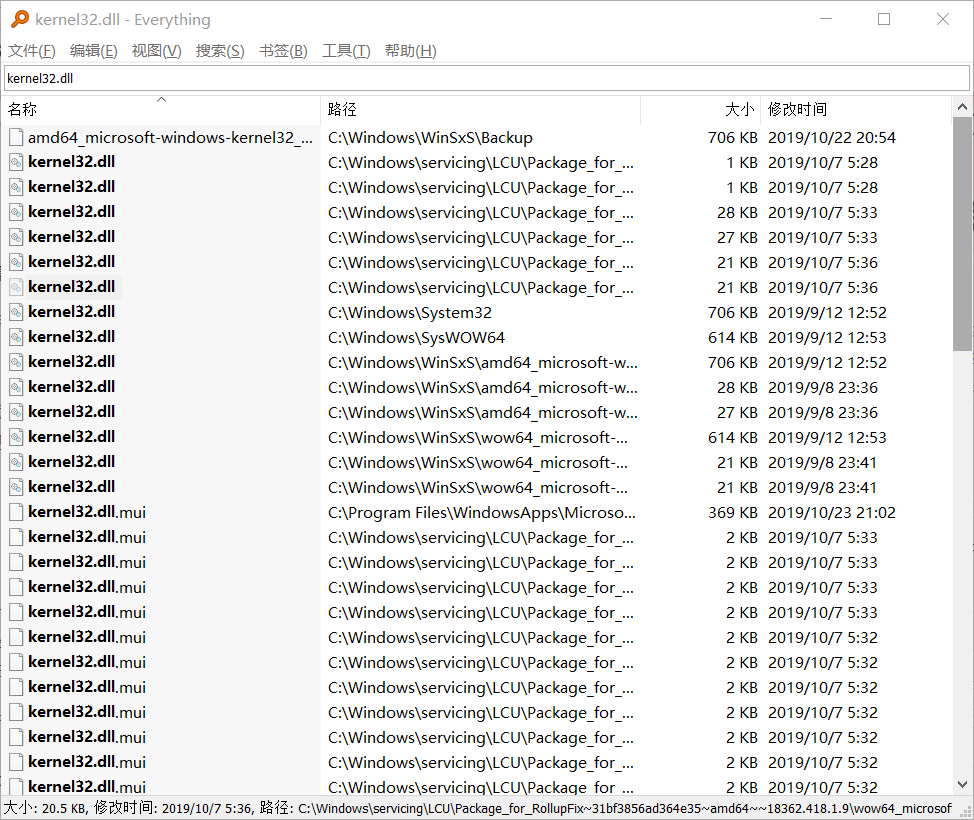Open the 工具(T) menu
The image size is (974, 820).
tap(346, 51)
